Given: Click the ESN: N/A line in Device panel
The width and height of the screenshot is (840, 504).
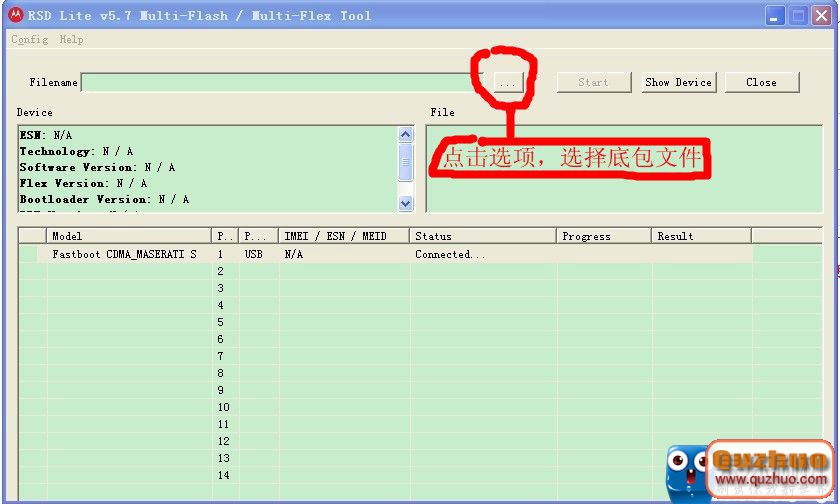Looking at the screenshot, I should coord(46,135).
